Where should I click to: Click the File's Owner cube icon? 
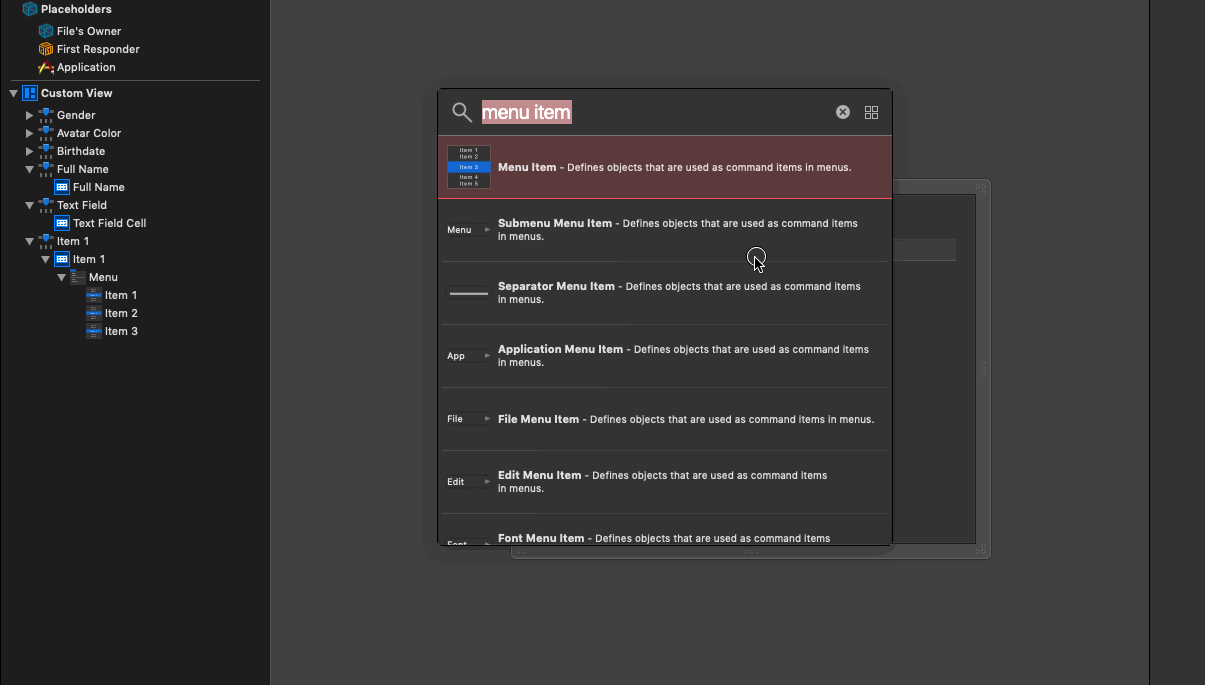[x=45, y=31]
